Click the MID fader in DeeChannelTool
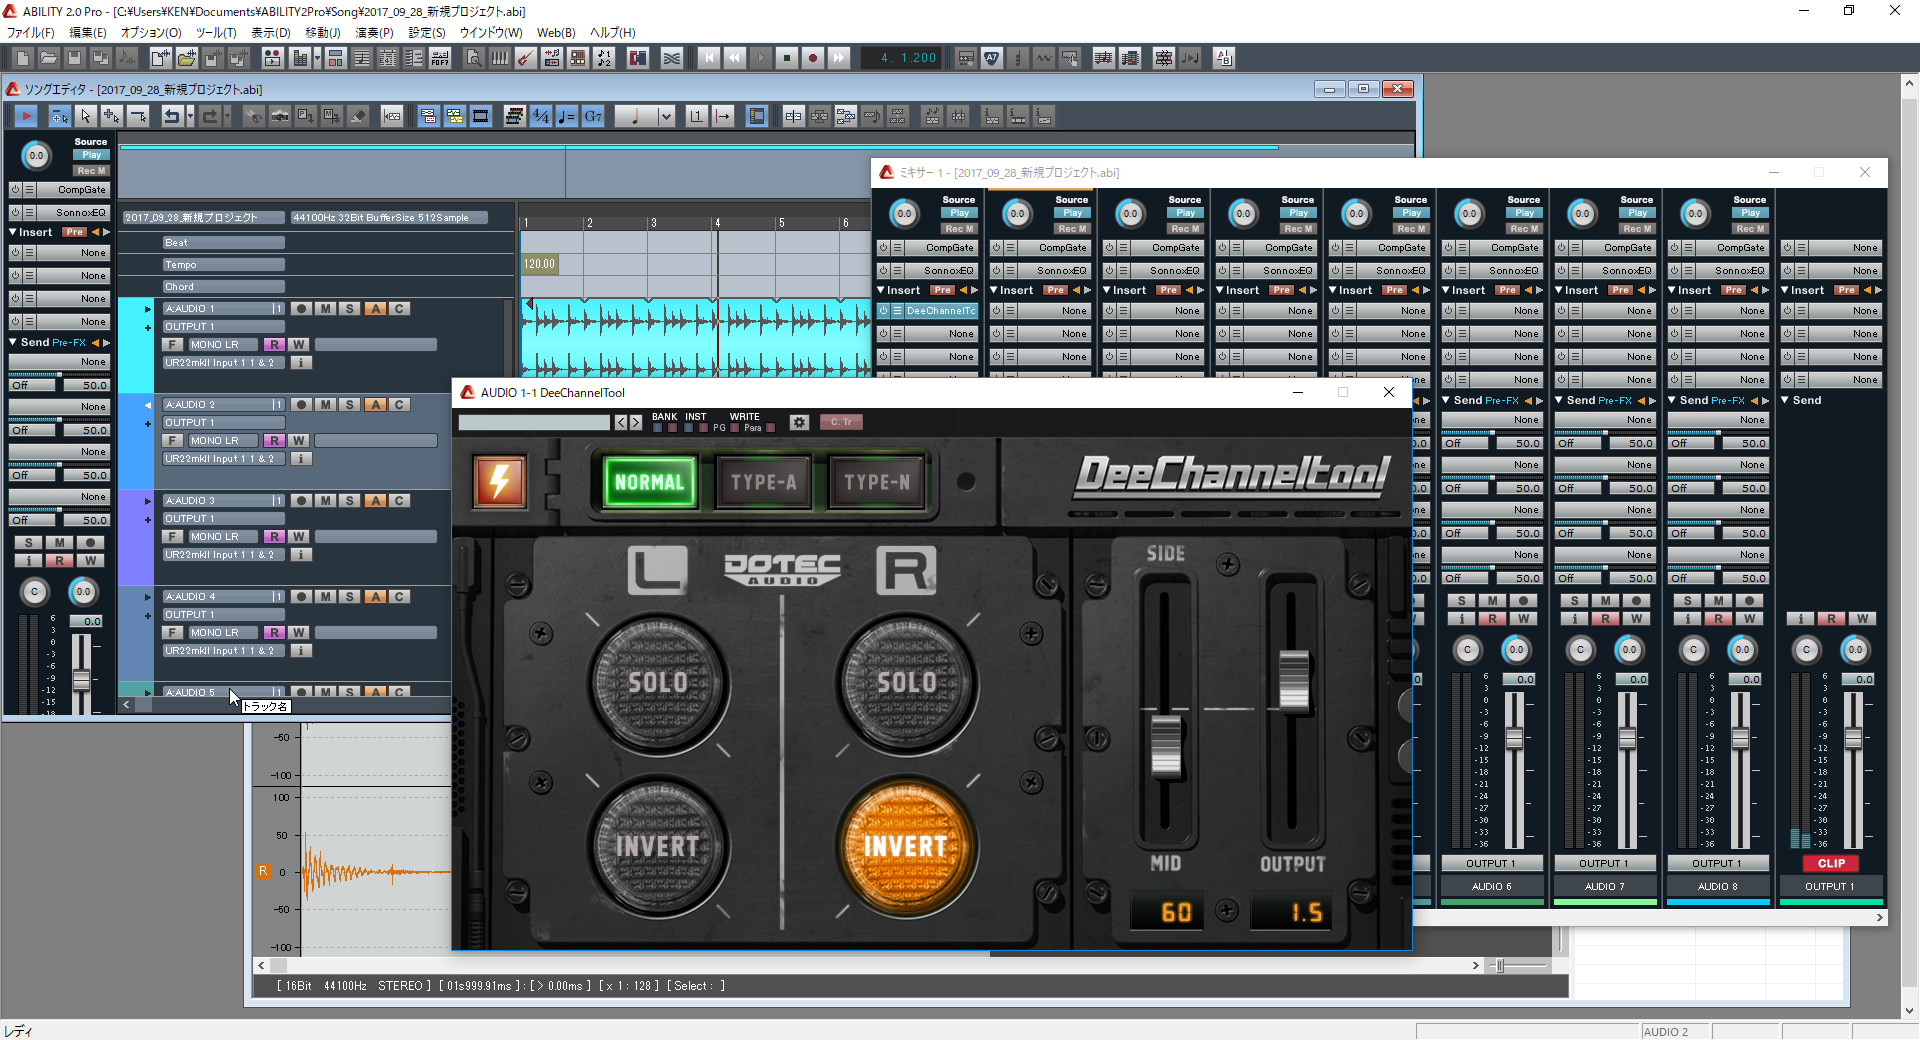The image size is (1920, 1040). (x=1165, y=745)
